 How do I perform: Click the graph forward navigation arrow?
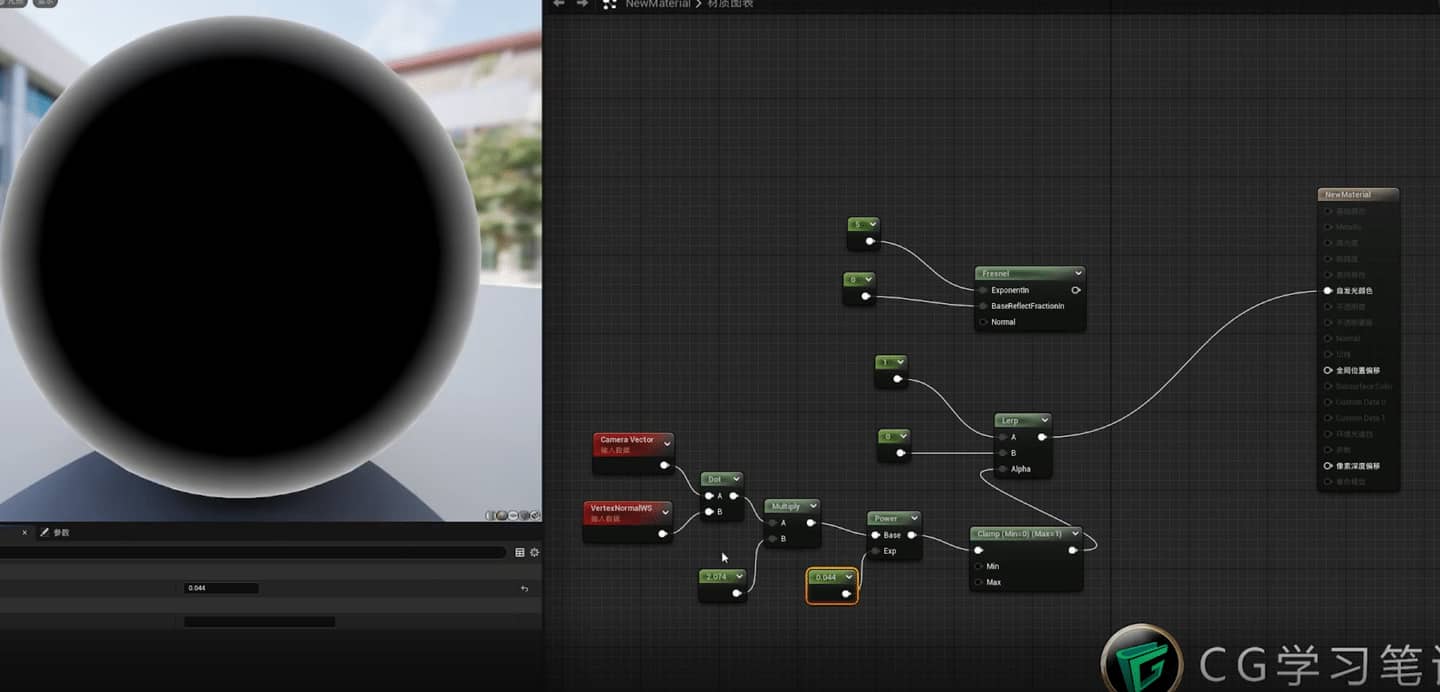click(582, 4)
